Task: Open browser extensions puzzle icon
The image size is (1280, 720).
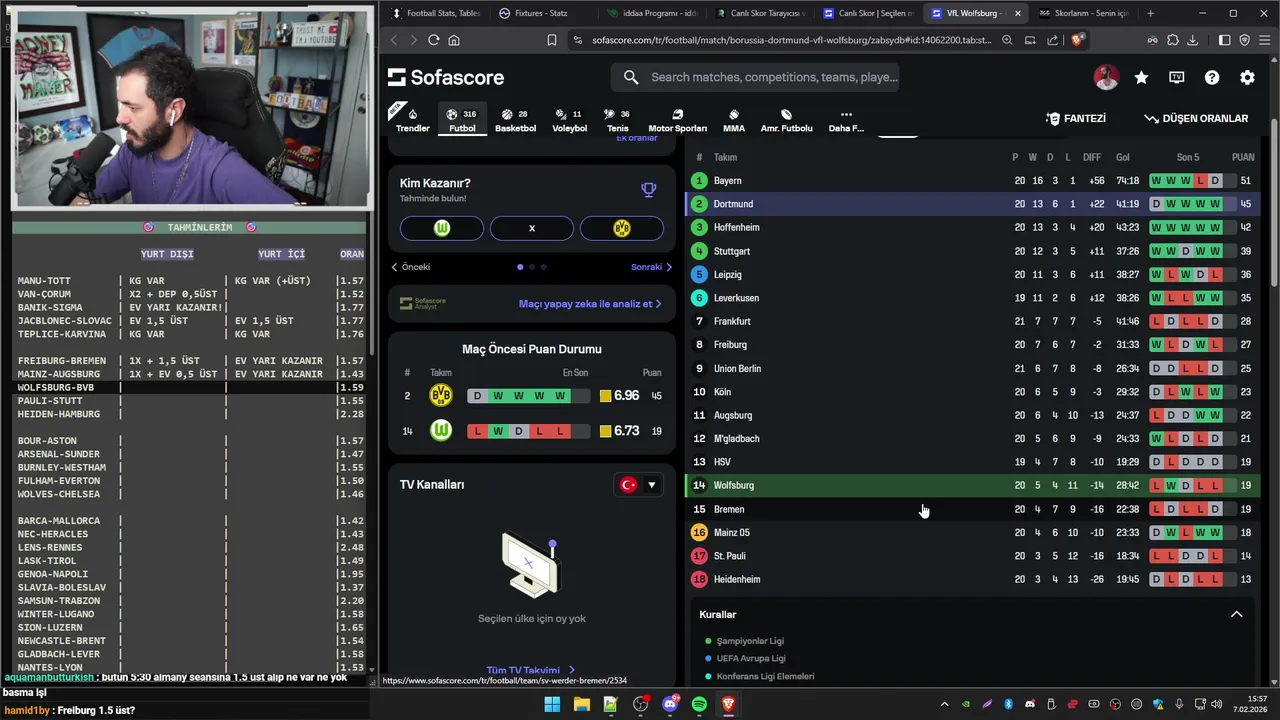Action: pos(1173,40)
